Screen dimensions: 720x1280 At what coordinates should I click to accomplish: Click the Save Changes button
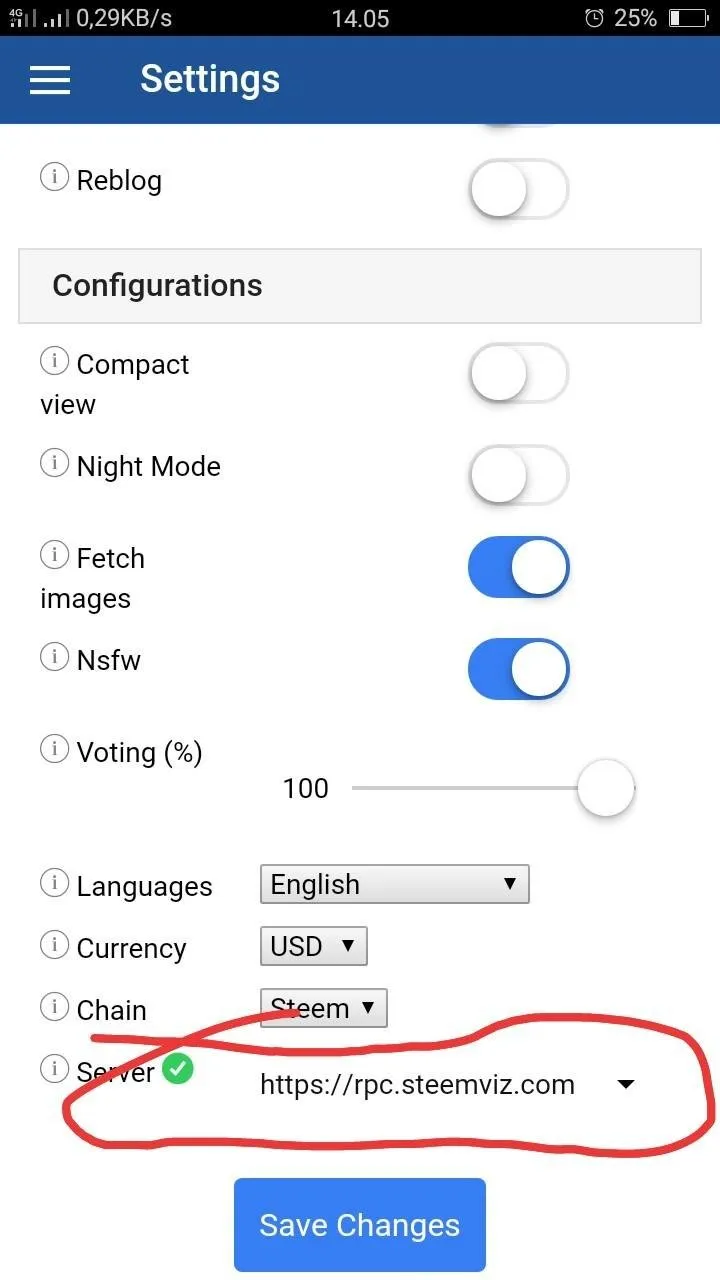point(360,1225)
